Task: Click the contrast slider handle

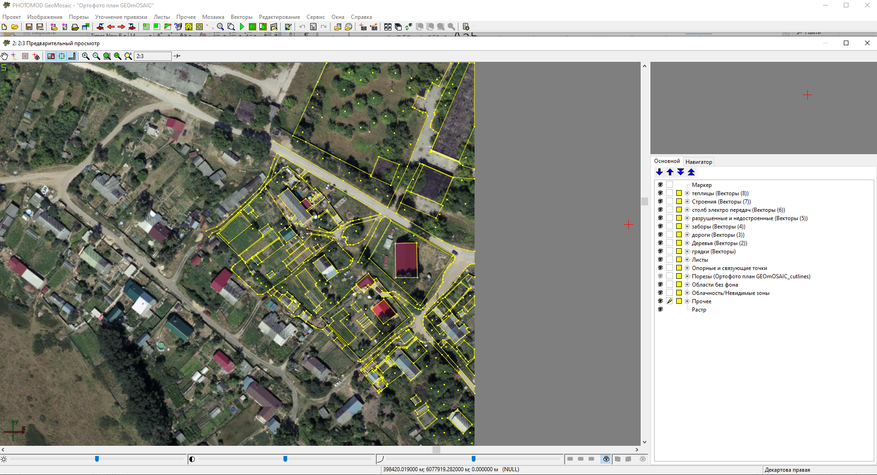Action: [x=285, y=459]
